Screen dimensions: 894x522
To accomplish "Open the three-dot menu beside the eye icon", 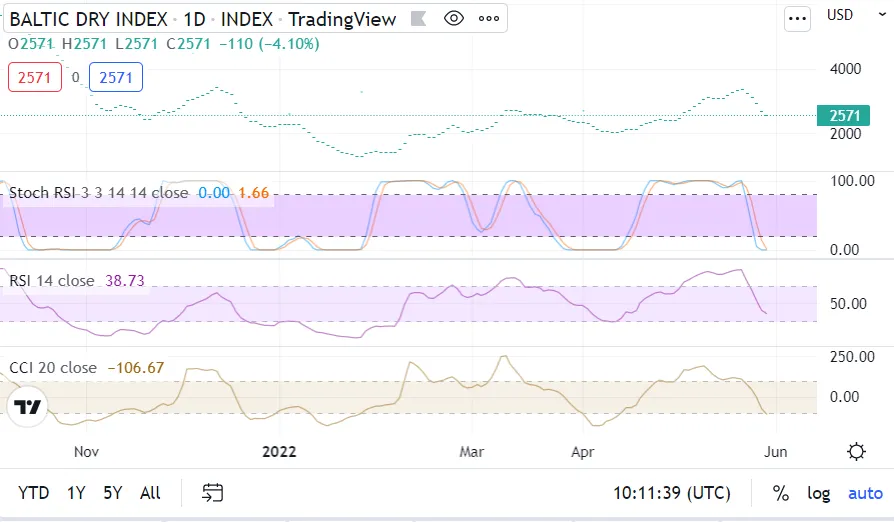I will [x=488, y=19].
